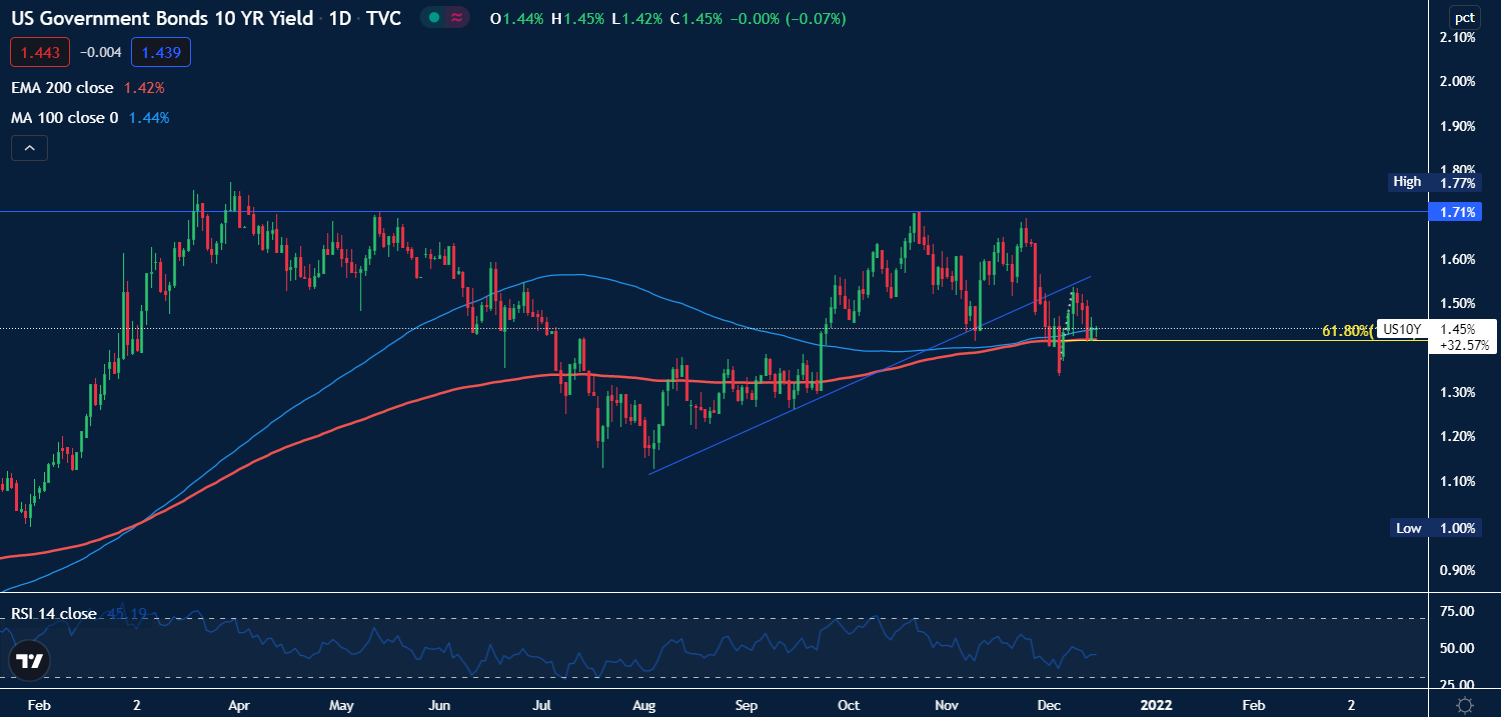The height and width of the screenshot is (717, 1501).
Task: Collapse the indicator legend with chevron
Action: (x=29, y=149)
